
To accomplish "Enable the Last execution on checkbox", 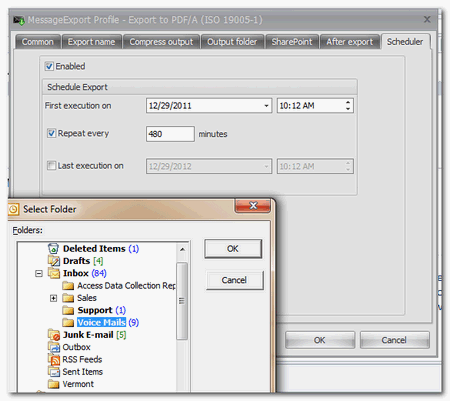I will [x=51, y=165].
